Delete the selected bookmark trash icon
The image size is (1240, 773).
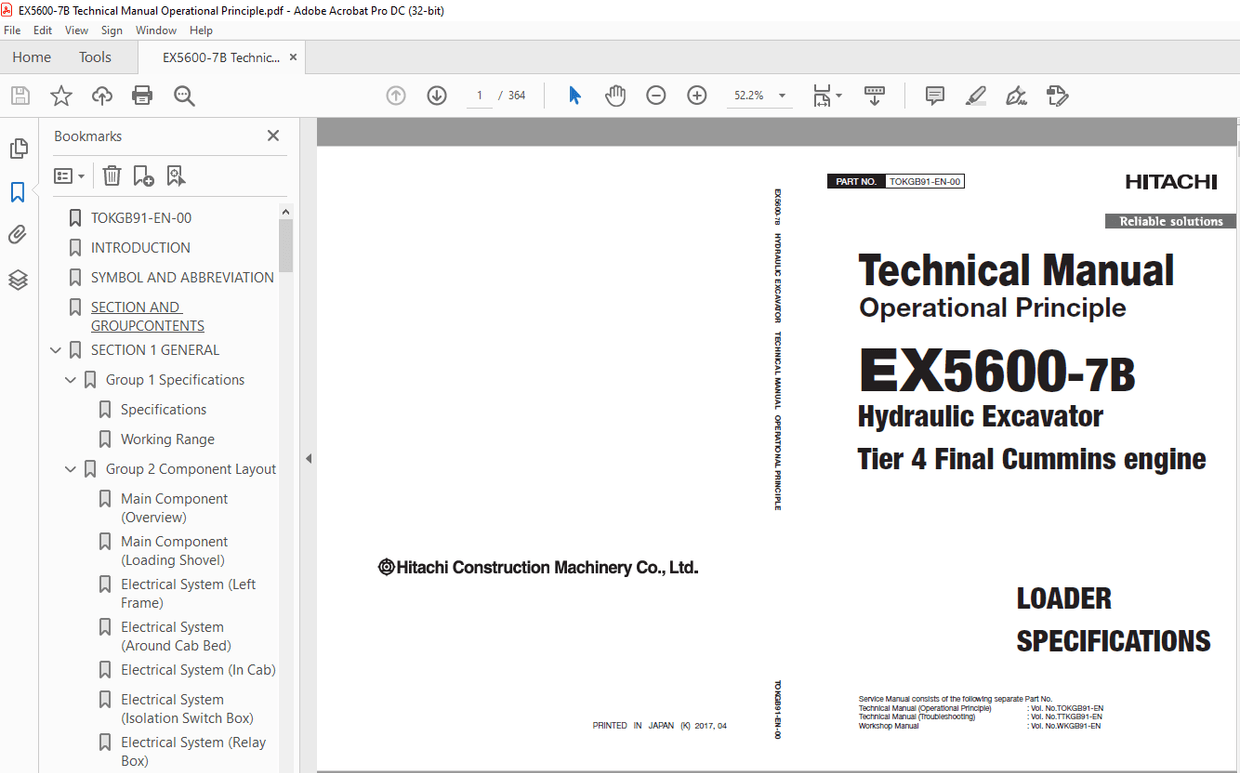pos(112,176)
